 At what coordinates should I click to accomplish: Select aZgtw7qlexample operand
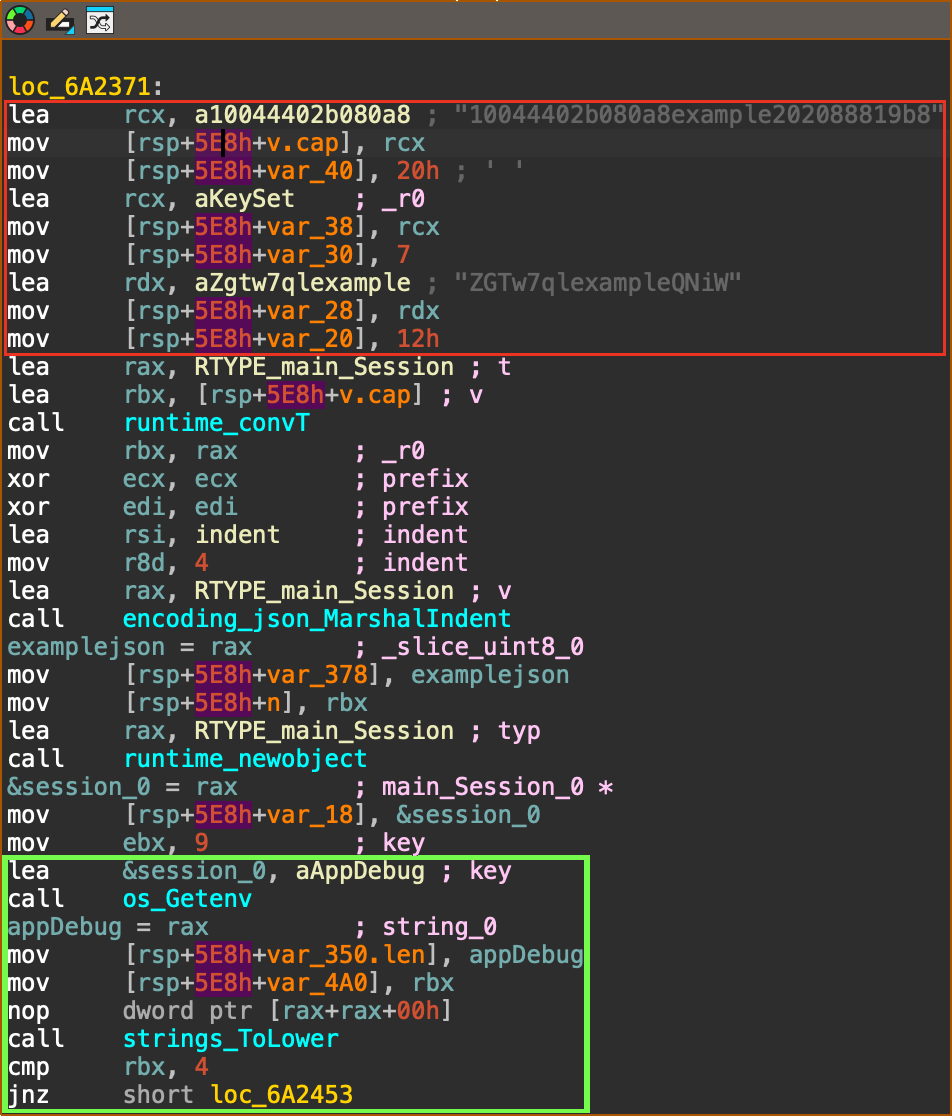302,283
